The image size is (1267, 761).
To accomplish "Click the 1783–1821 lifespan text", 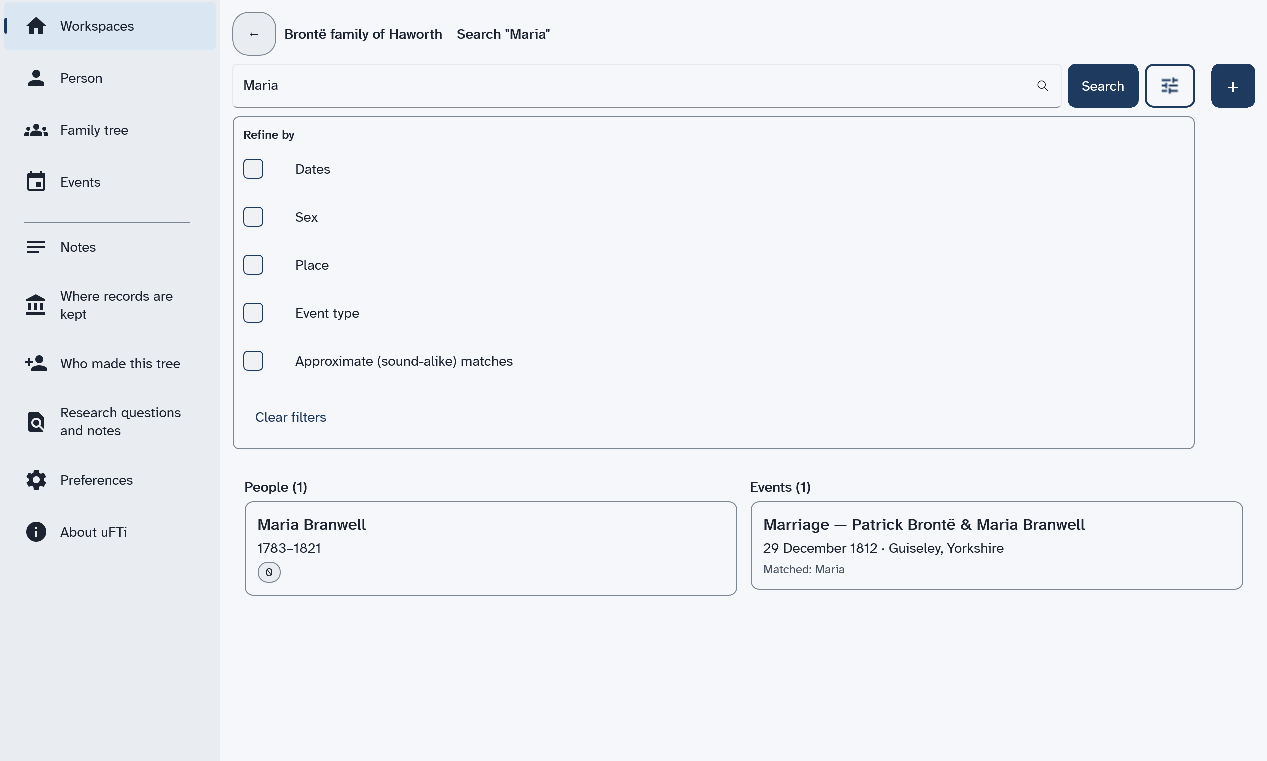I will (289, 548).
